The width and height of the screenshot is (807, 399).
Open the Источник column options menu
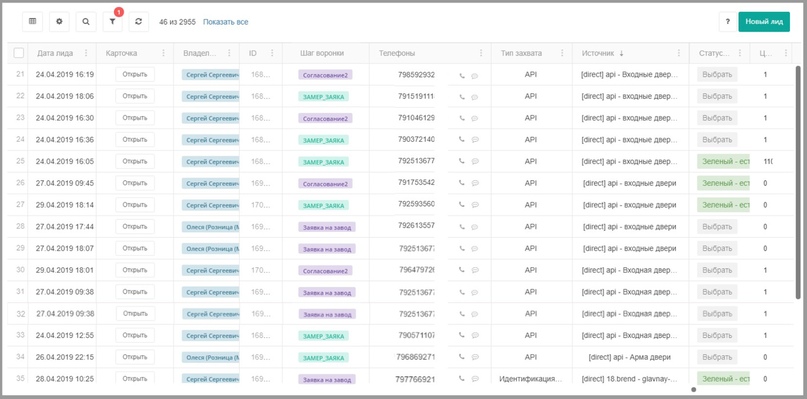pyautogui.click(x=679, y=53)
